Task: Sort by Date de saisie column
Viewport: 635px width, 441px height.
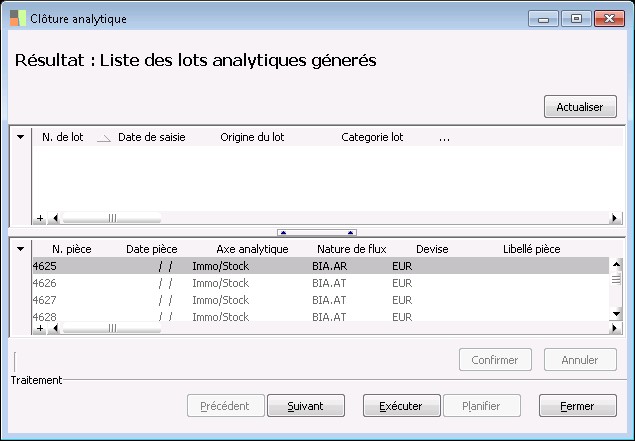Action: (152, 137)
